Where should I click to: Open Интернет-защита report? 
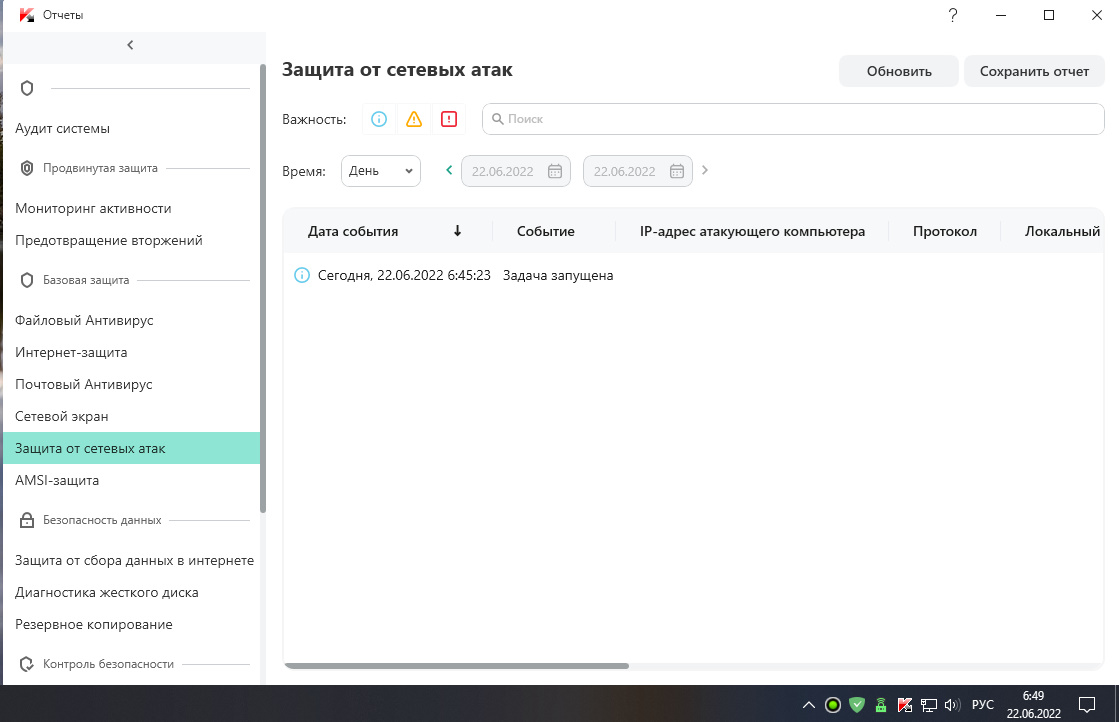(71, 352)
